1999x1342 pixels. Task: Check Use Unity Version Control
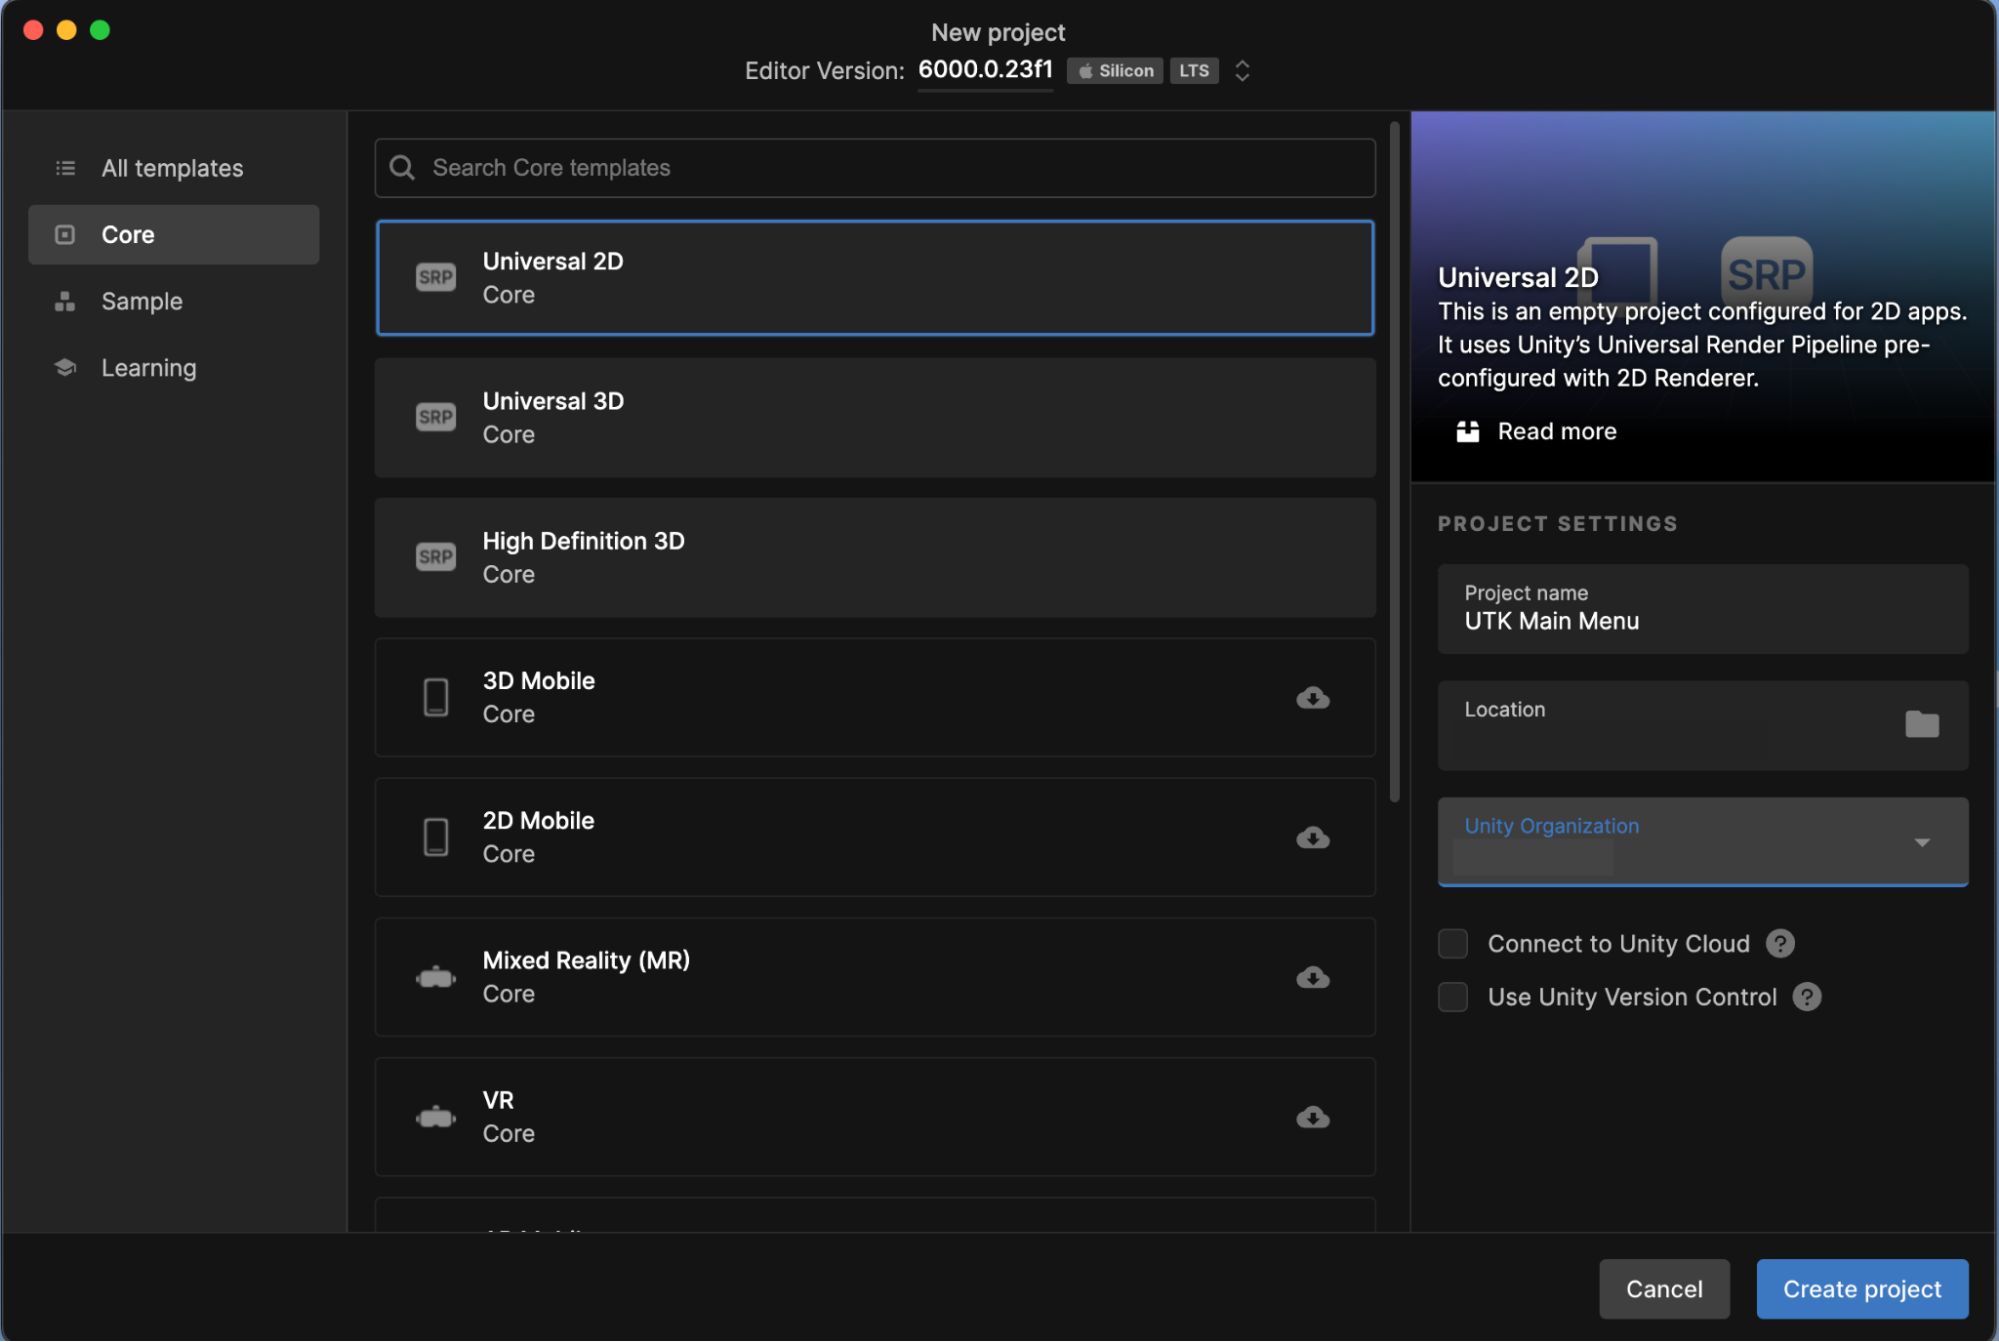(x=1452, y=996)
